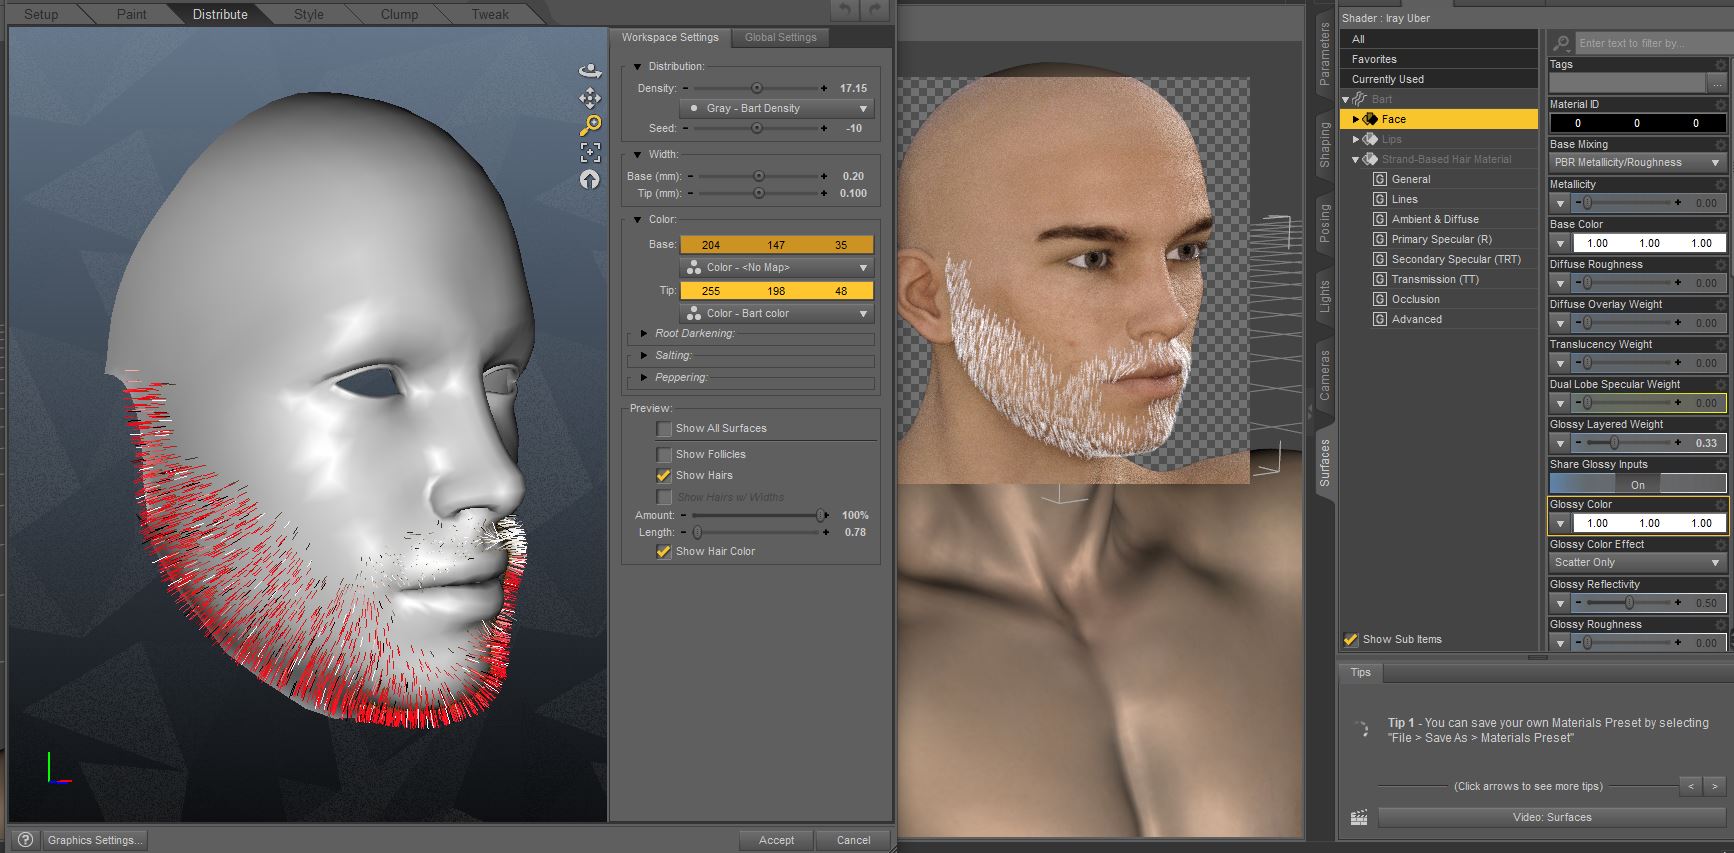Enable Show All Surfaces checkbox
Viewport: 1734px width, 853px height.
664,429
